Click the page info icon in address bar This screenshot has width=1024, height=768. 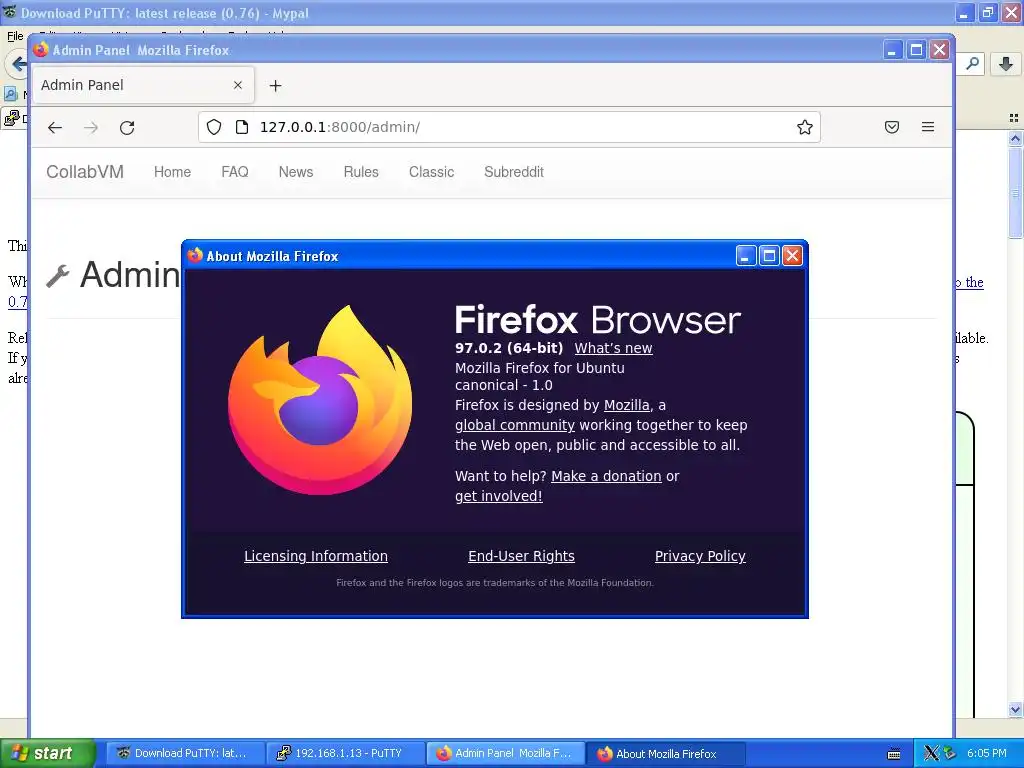pyautogui.click(x=242, y=127)
